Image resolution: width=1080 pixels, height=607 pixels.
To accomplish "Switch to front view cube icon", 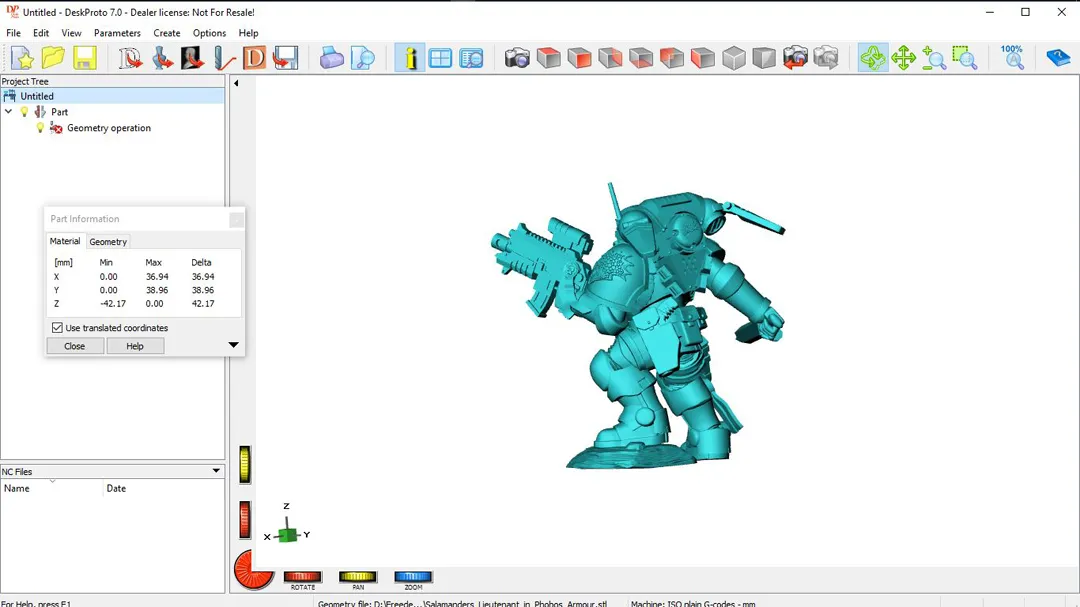I will click(x=579, y=58).
